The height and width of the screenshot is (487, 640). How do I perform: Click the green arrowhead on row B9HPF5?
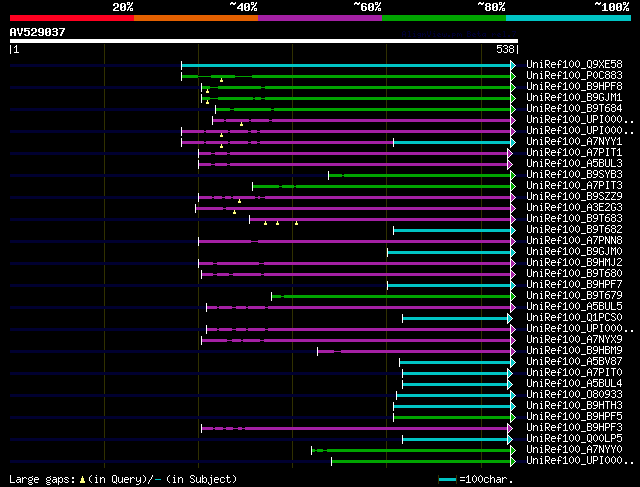click(513, 418)
